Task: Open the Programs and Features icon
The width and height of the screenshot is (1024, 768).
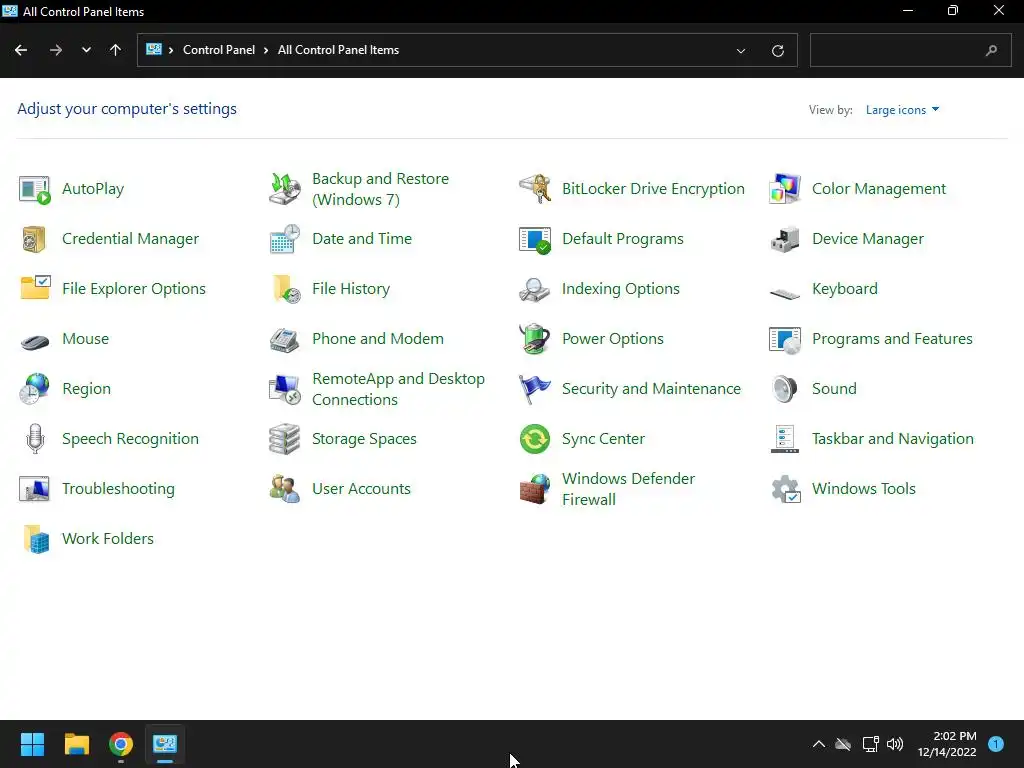Action: [785, 340]
